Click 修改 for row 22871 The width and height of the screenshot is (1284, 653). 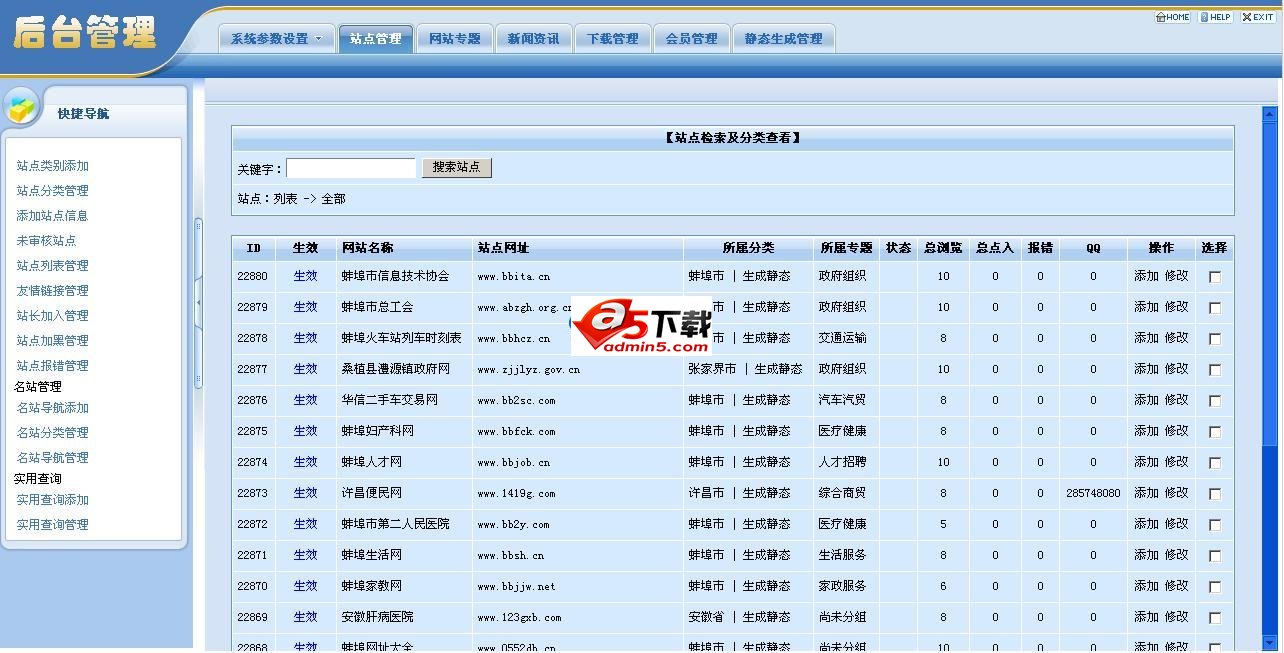click(1177, 555)
